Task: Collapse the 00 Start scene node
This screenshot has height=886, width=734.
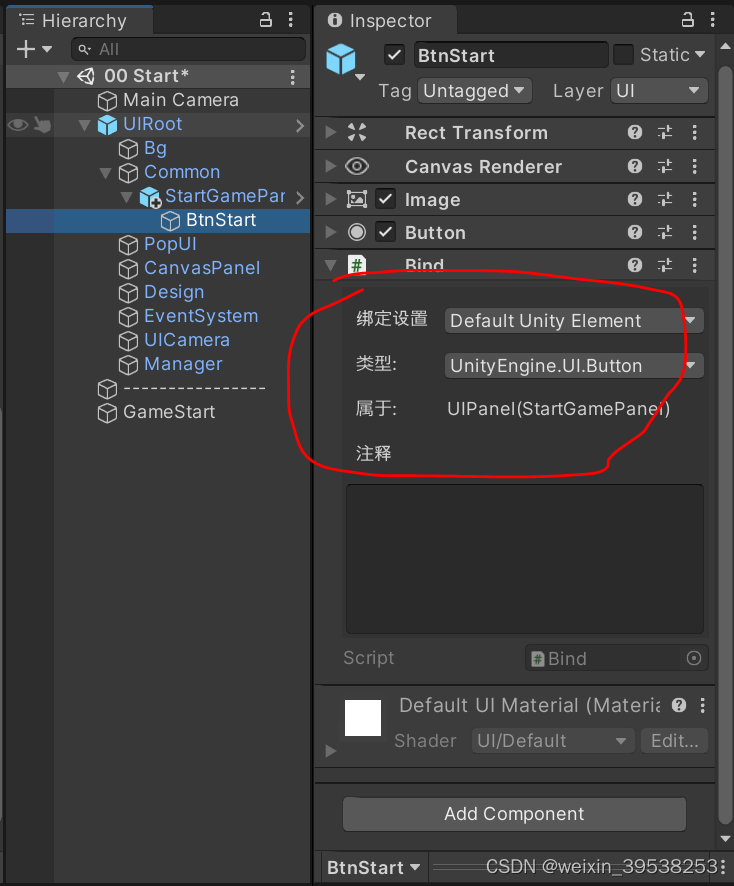Action: pyautogui.click(x=63, y=77)
